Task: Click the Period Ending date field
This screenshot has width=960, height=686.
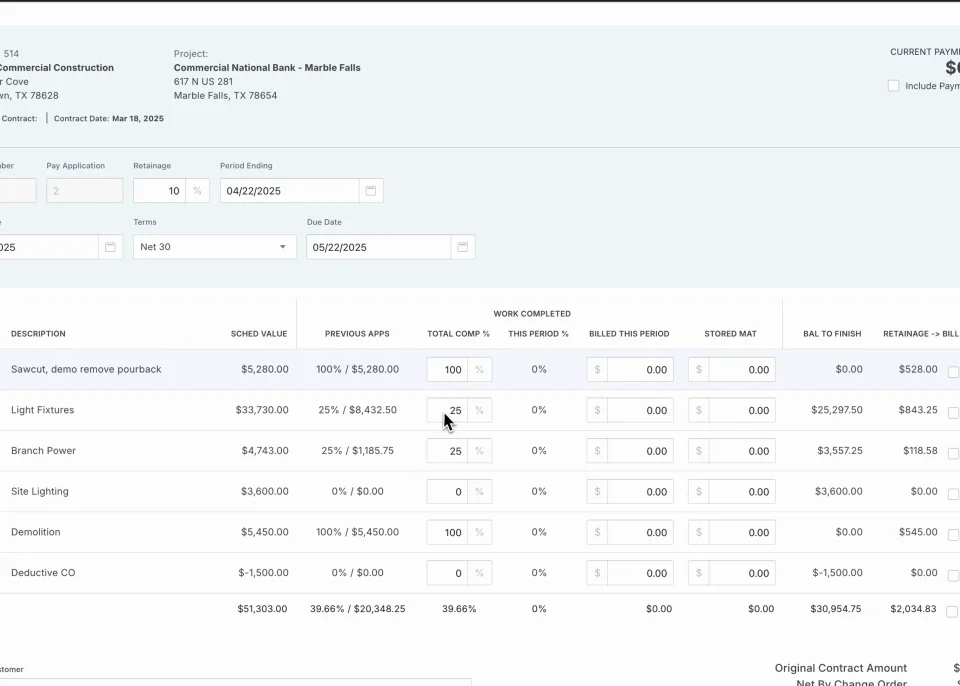Action: pos(289,191)
